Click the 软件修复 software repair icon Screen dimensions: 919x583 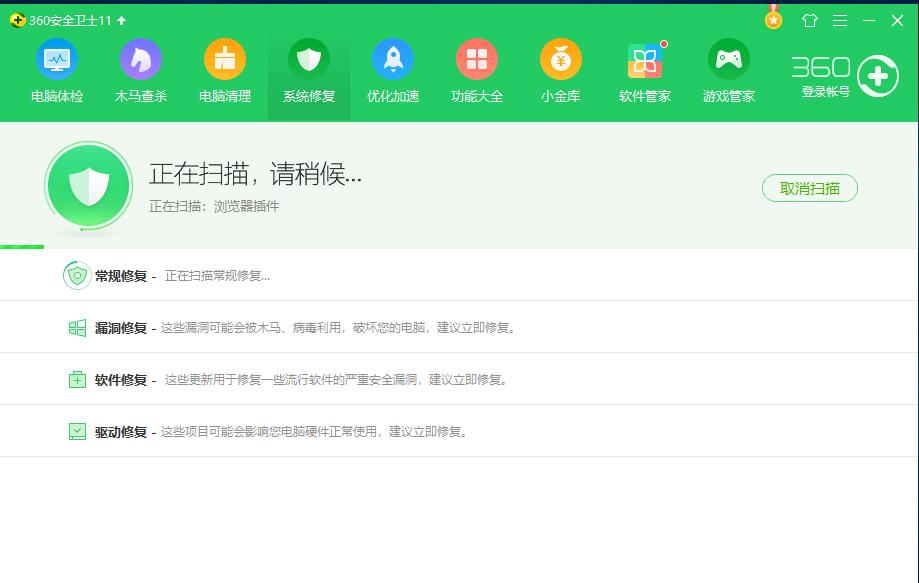(x=76, y=379)
